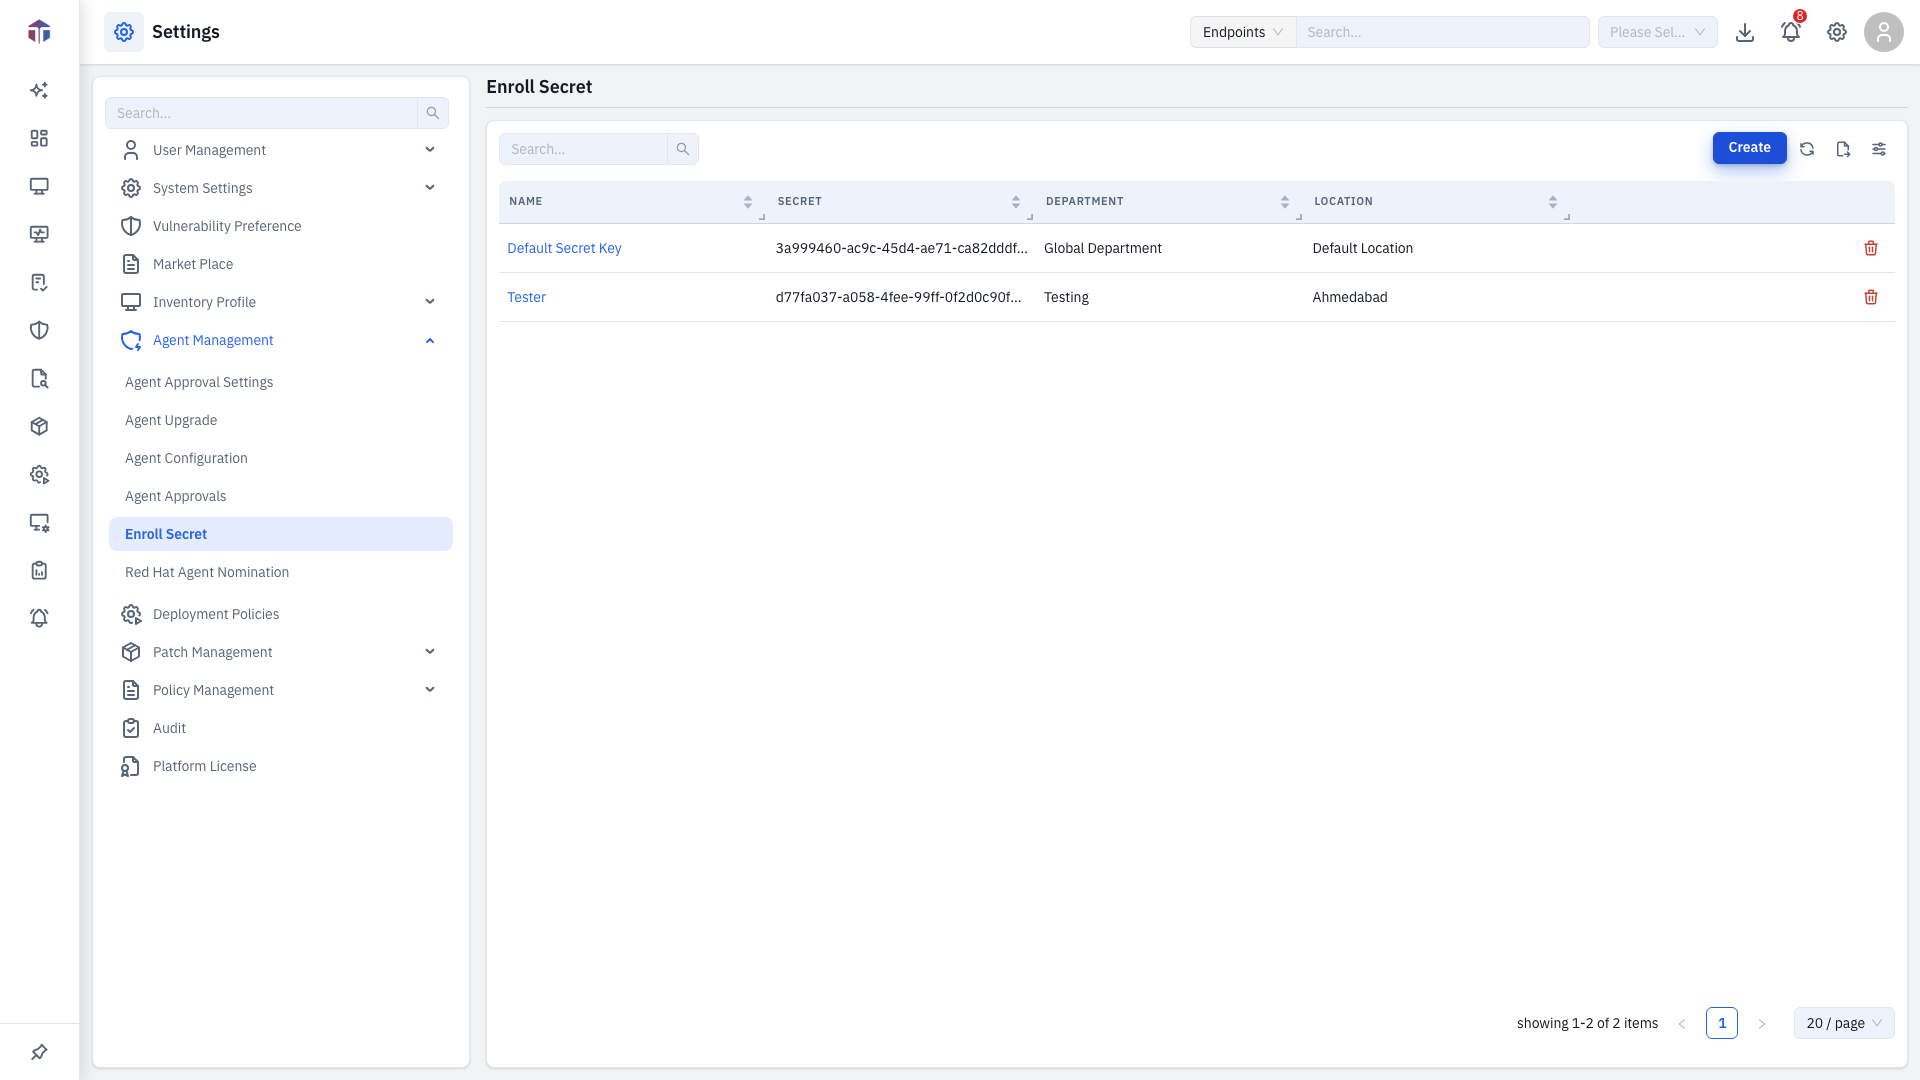Go to Agent Approvals menu item
This screenshot has height=1080, width=1920.
[175, 496]
